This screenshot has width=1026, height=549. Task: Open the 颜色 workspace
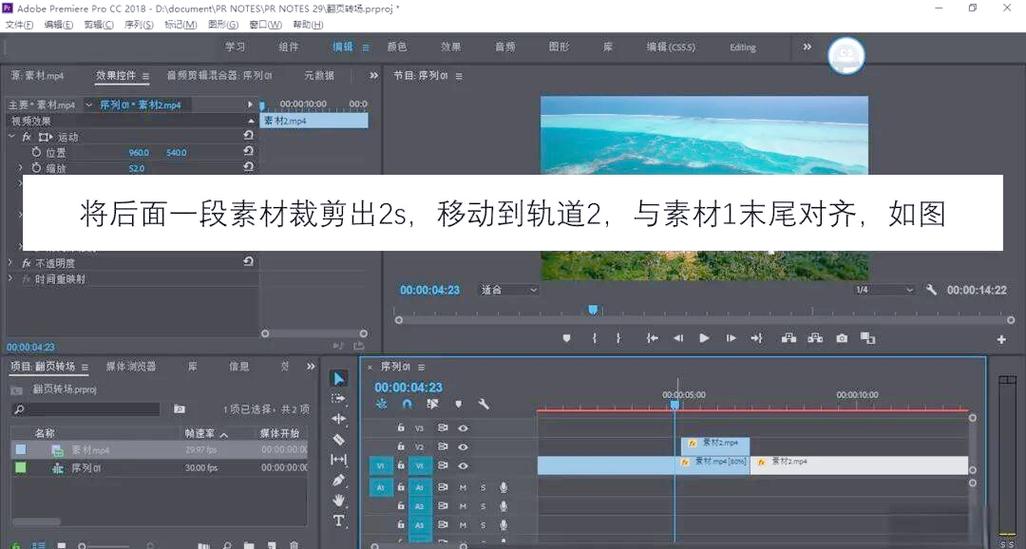[x=397, y=47]
